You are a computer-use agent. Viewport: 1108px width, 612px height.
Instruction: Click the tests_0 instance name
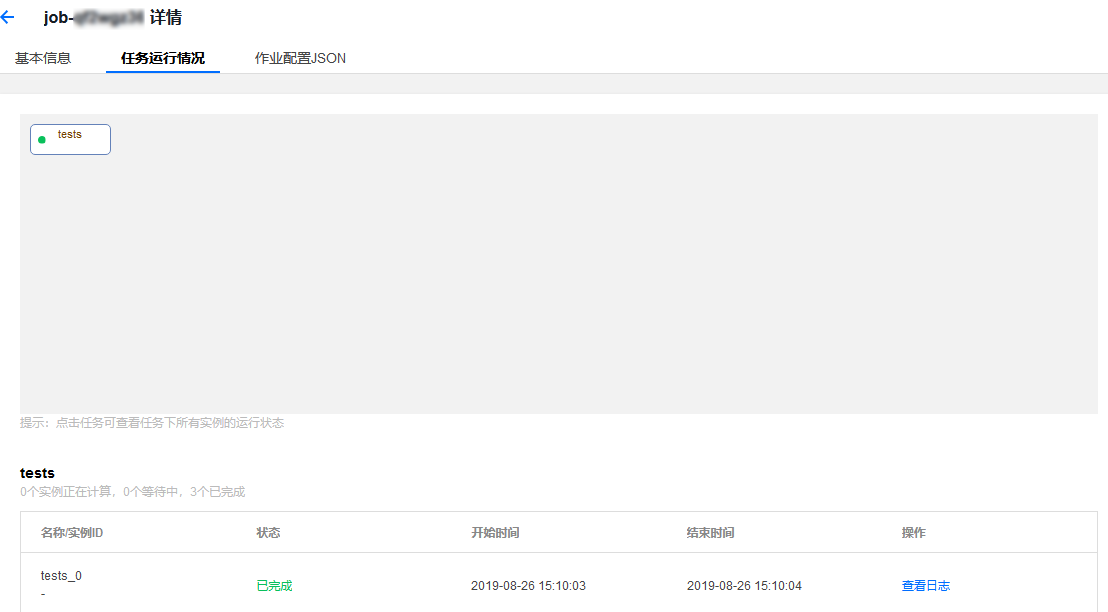click(x=61, y=576)
